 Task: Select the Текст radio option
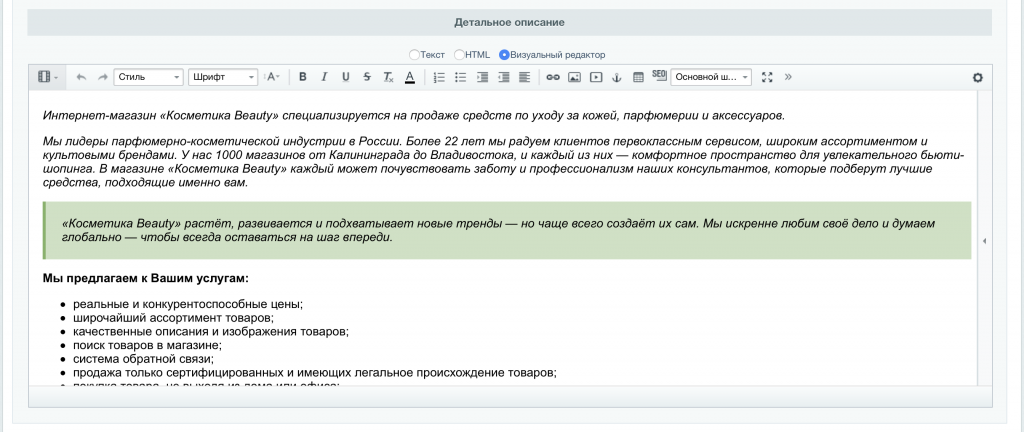click(414, 55)
